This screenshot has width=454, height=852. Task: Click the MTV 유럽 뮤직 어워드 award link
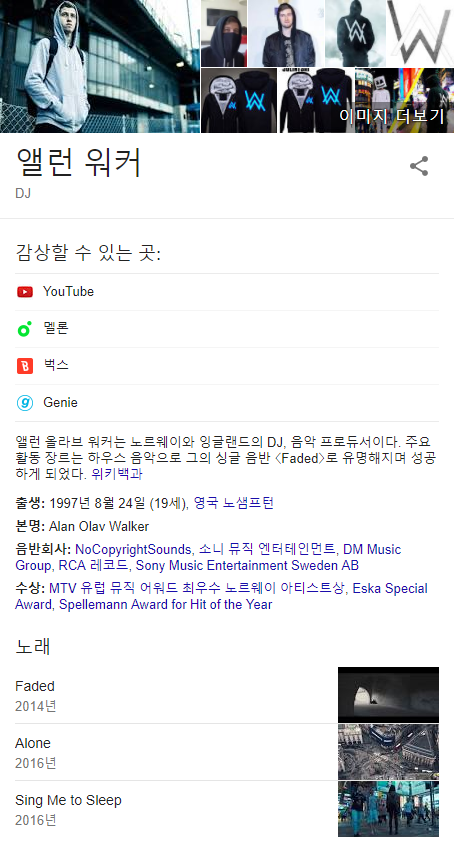[x=197, y=588]
